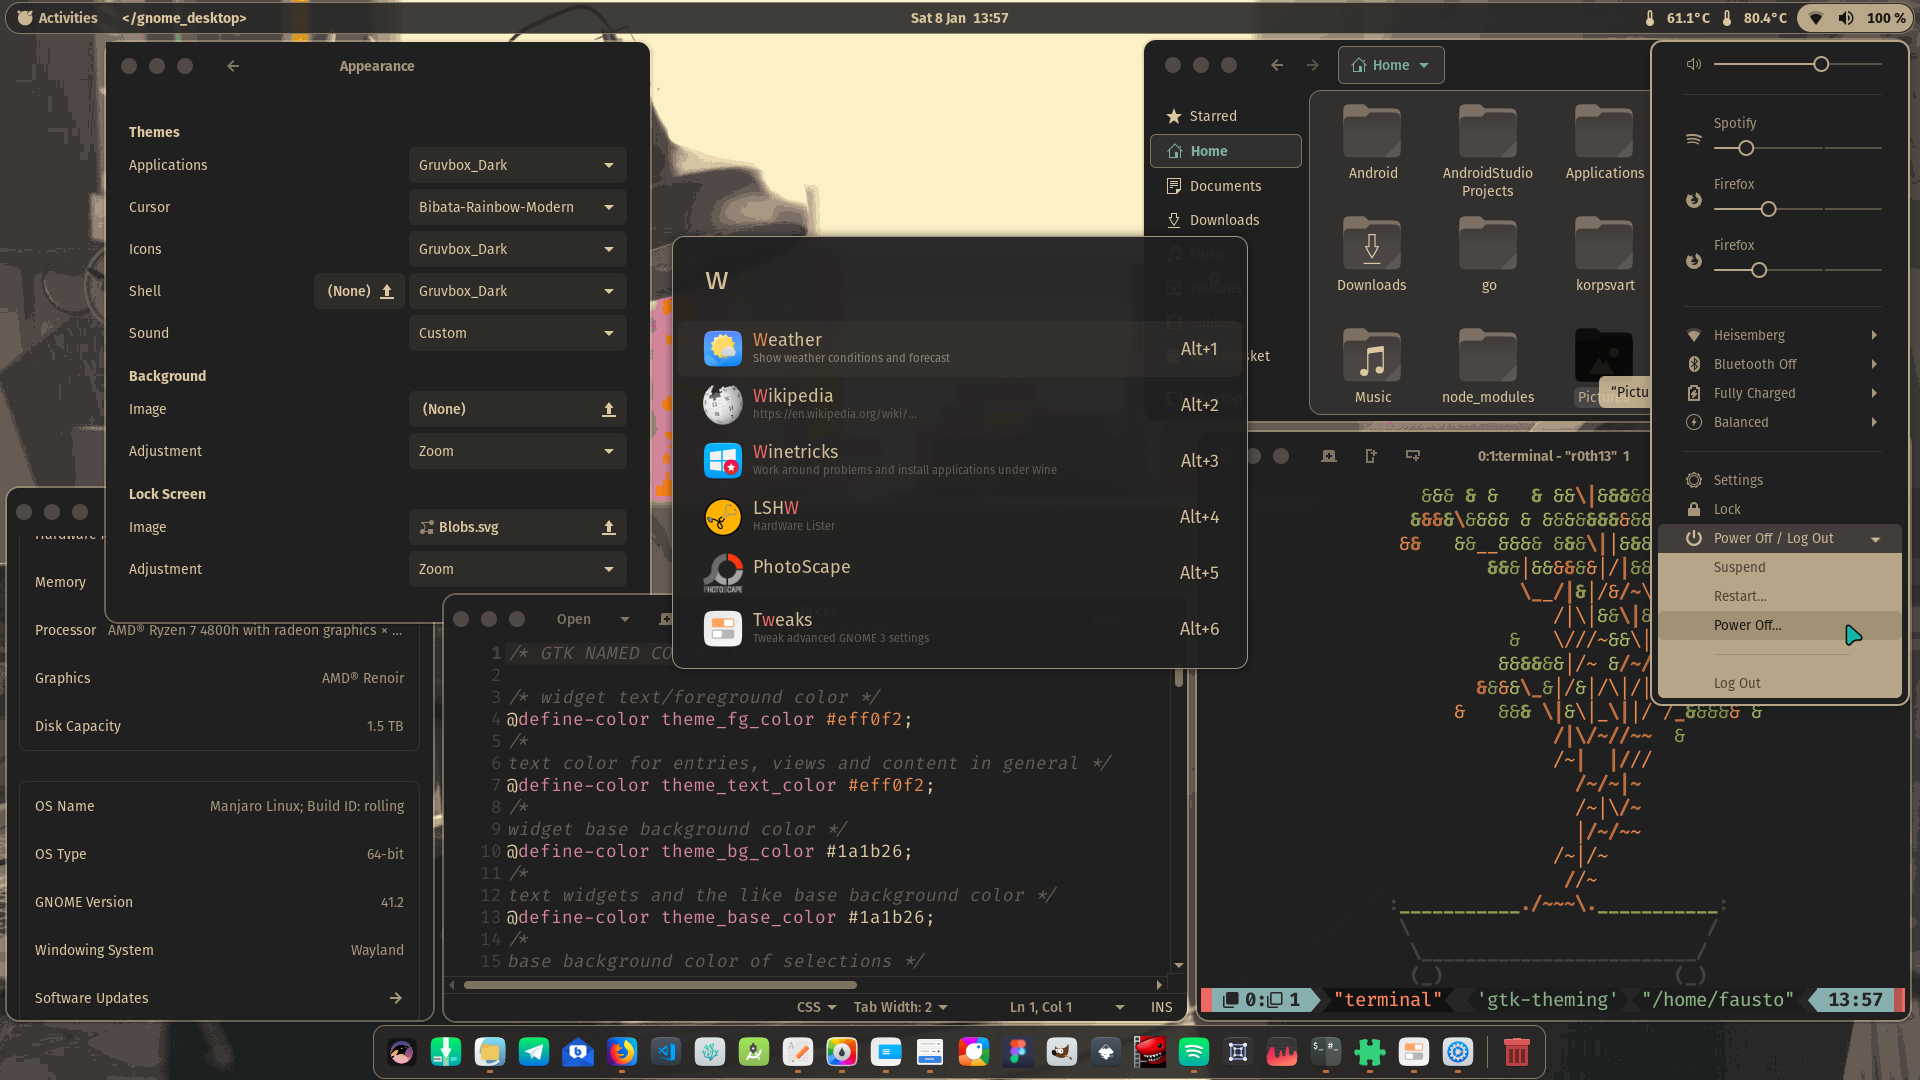Open the Applications theme Gruvbox_Dark dropdown
The height and width of the screenshot is (1080, 1920).
click(518, 165)
